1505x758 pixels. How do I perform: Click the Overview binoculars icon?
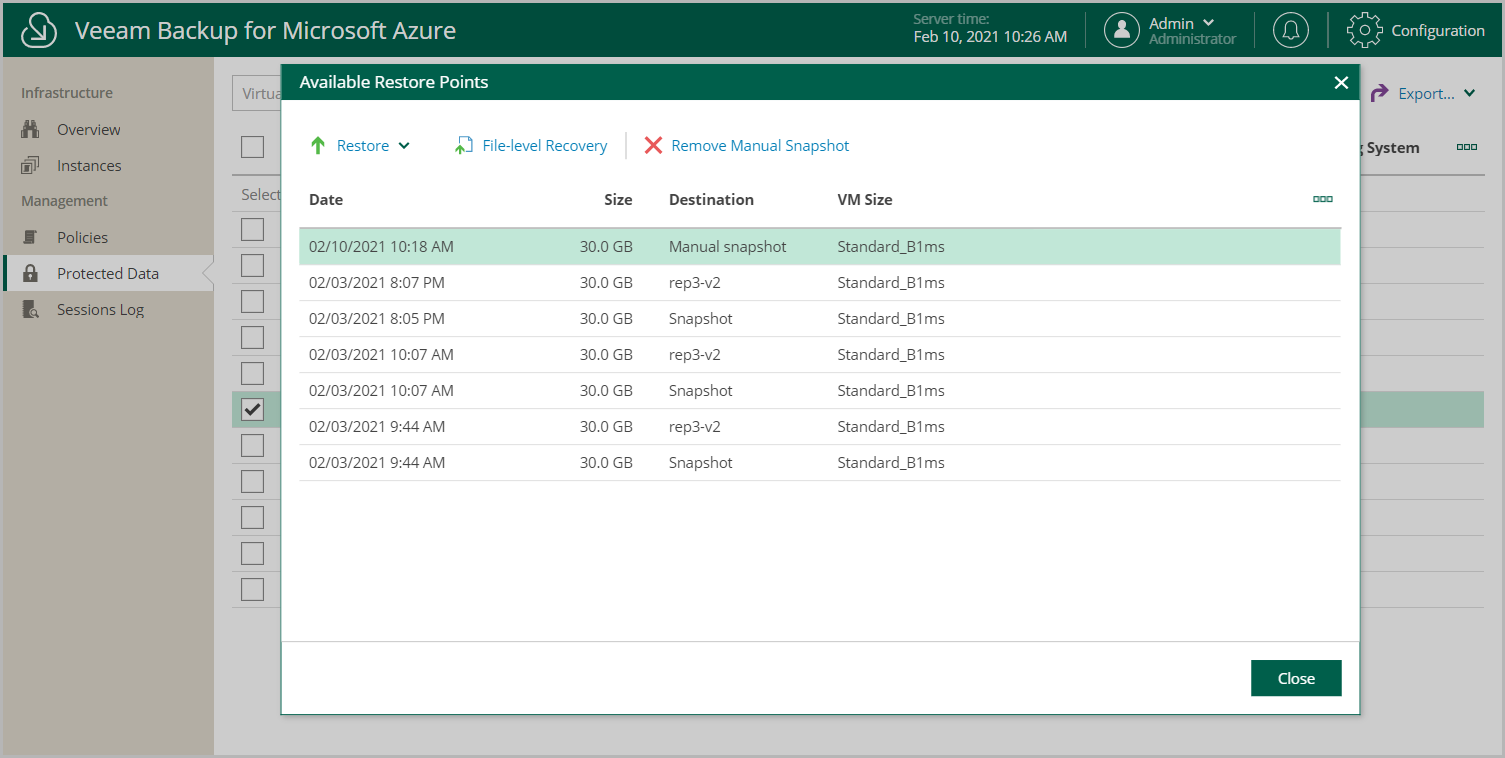(30, 129)
